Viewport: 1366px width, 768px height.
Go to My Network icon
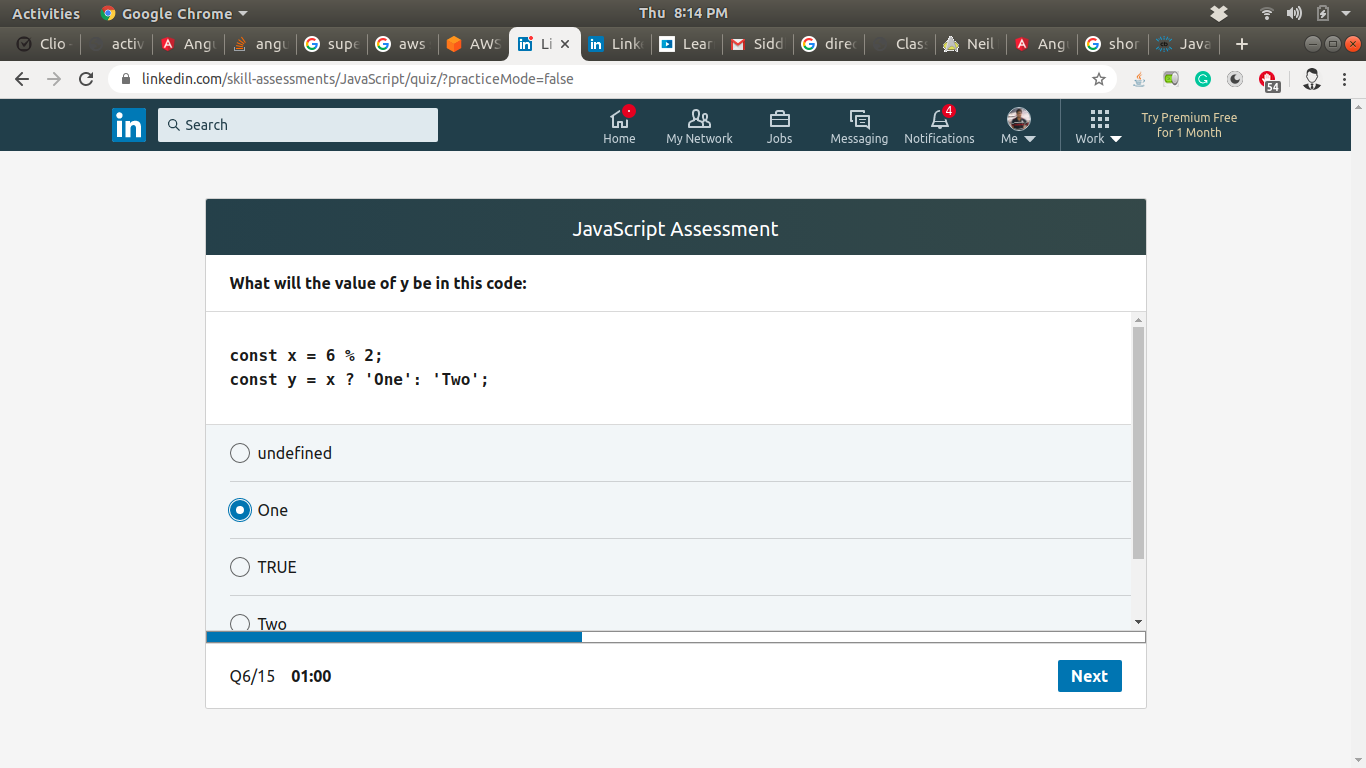pos(699,125)
